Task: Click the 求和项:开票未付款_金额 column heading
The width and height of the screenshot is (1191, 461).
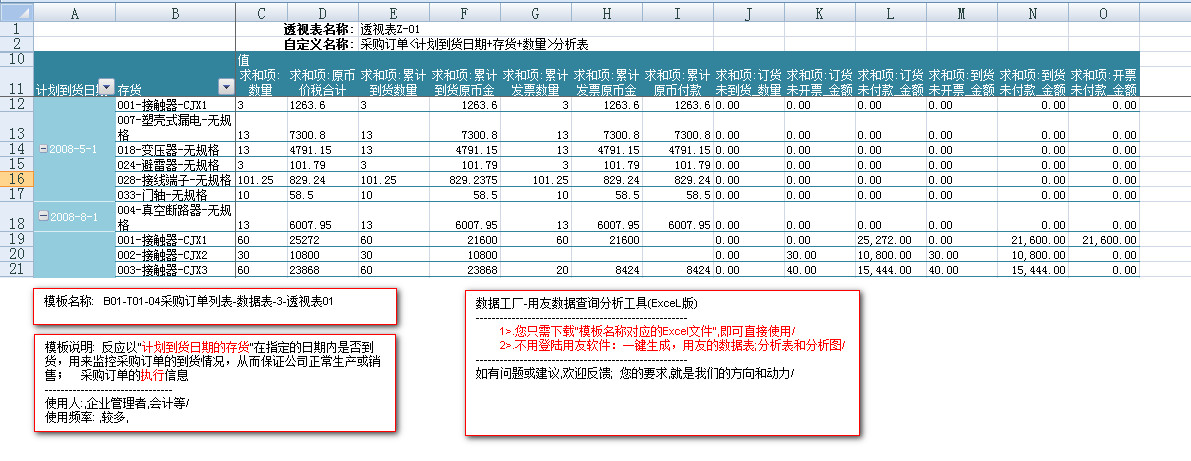Action: (x=1103, y=82)
